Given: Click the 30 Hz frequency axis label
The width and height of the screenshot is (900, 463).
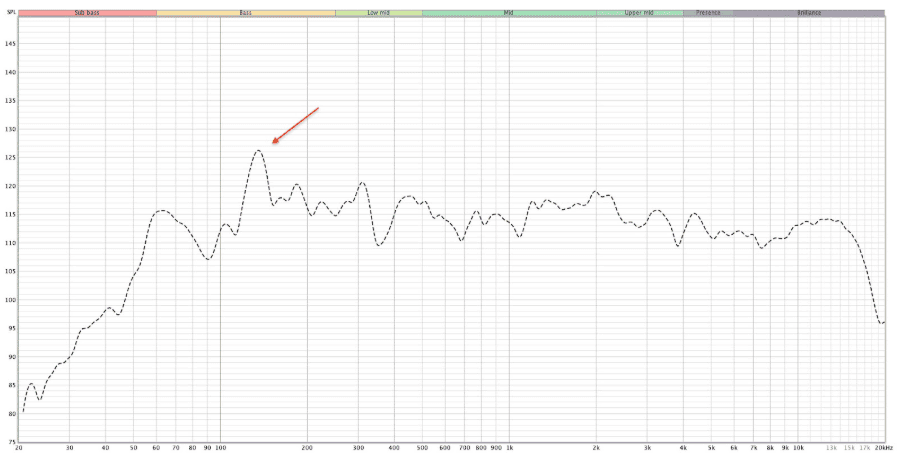Looking at the screenshot, I should 69,448.
